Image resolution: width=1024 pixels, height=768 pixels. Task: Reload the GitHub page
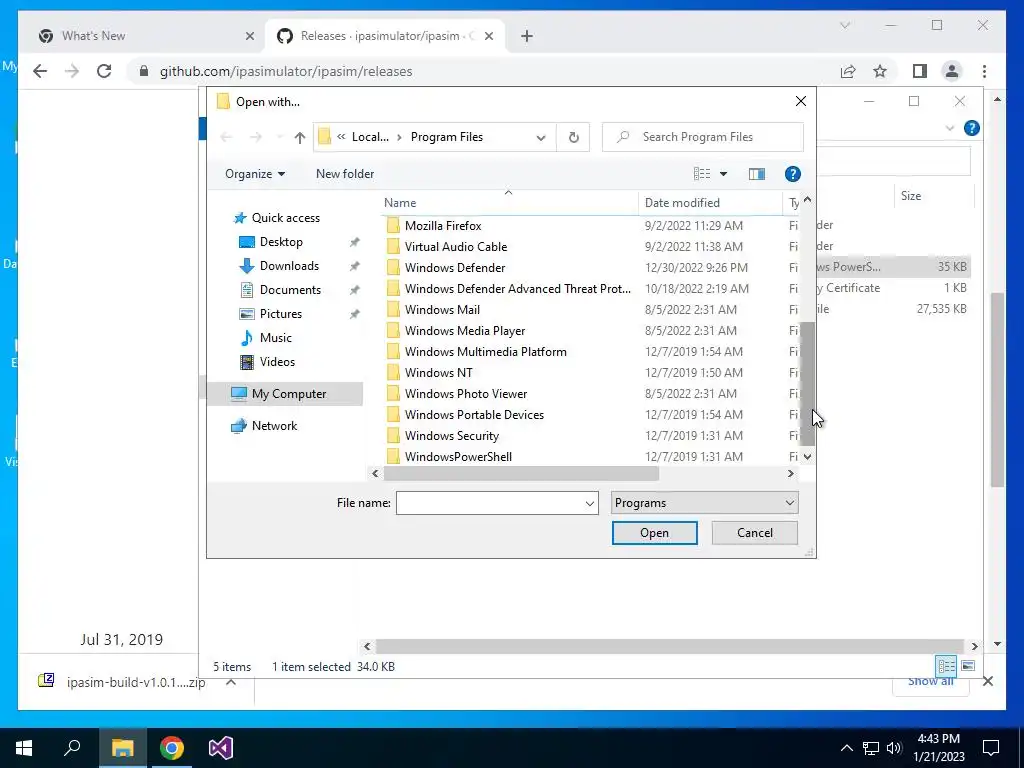coord(104,71)
